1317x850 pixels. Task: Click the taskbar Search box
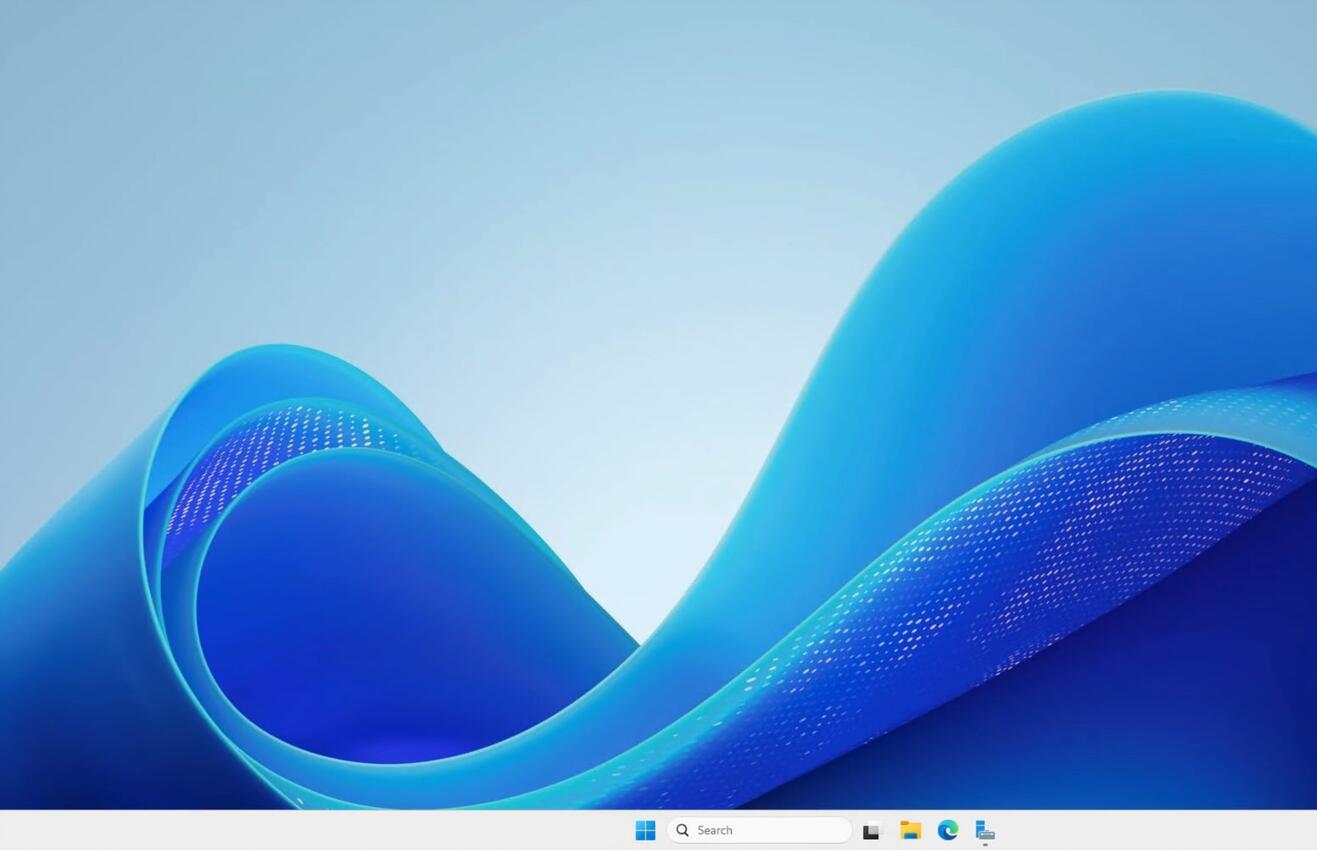pyautogui.click(x=759, y=830)
